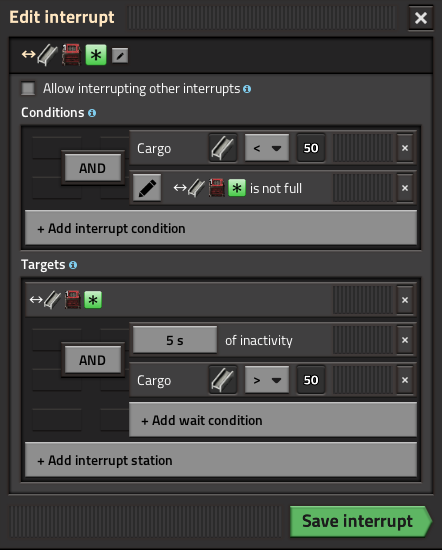Enable Allow interrupting other interrupts checkbox
This screenshot has height=550, width=442.
pyautogui.click(x=28, y=88)
